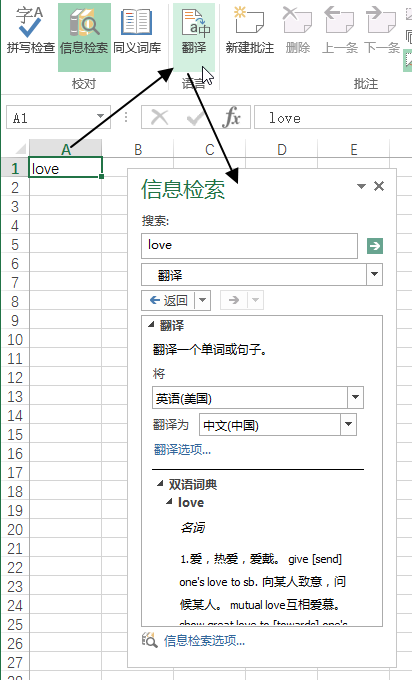The width and height of the screenshot is (412, 680).
Task: Select cell A1 containing love
Action: (x=65, y=168)
